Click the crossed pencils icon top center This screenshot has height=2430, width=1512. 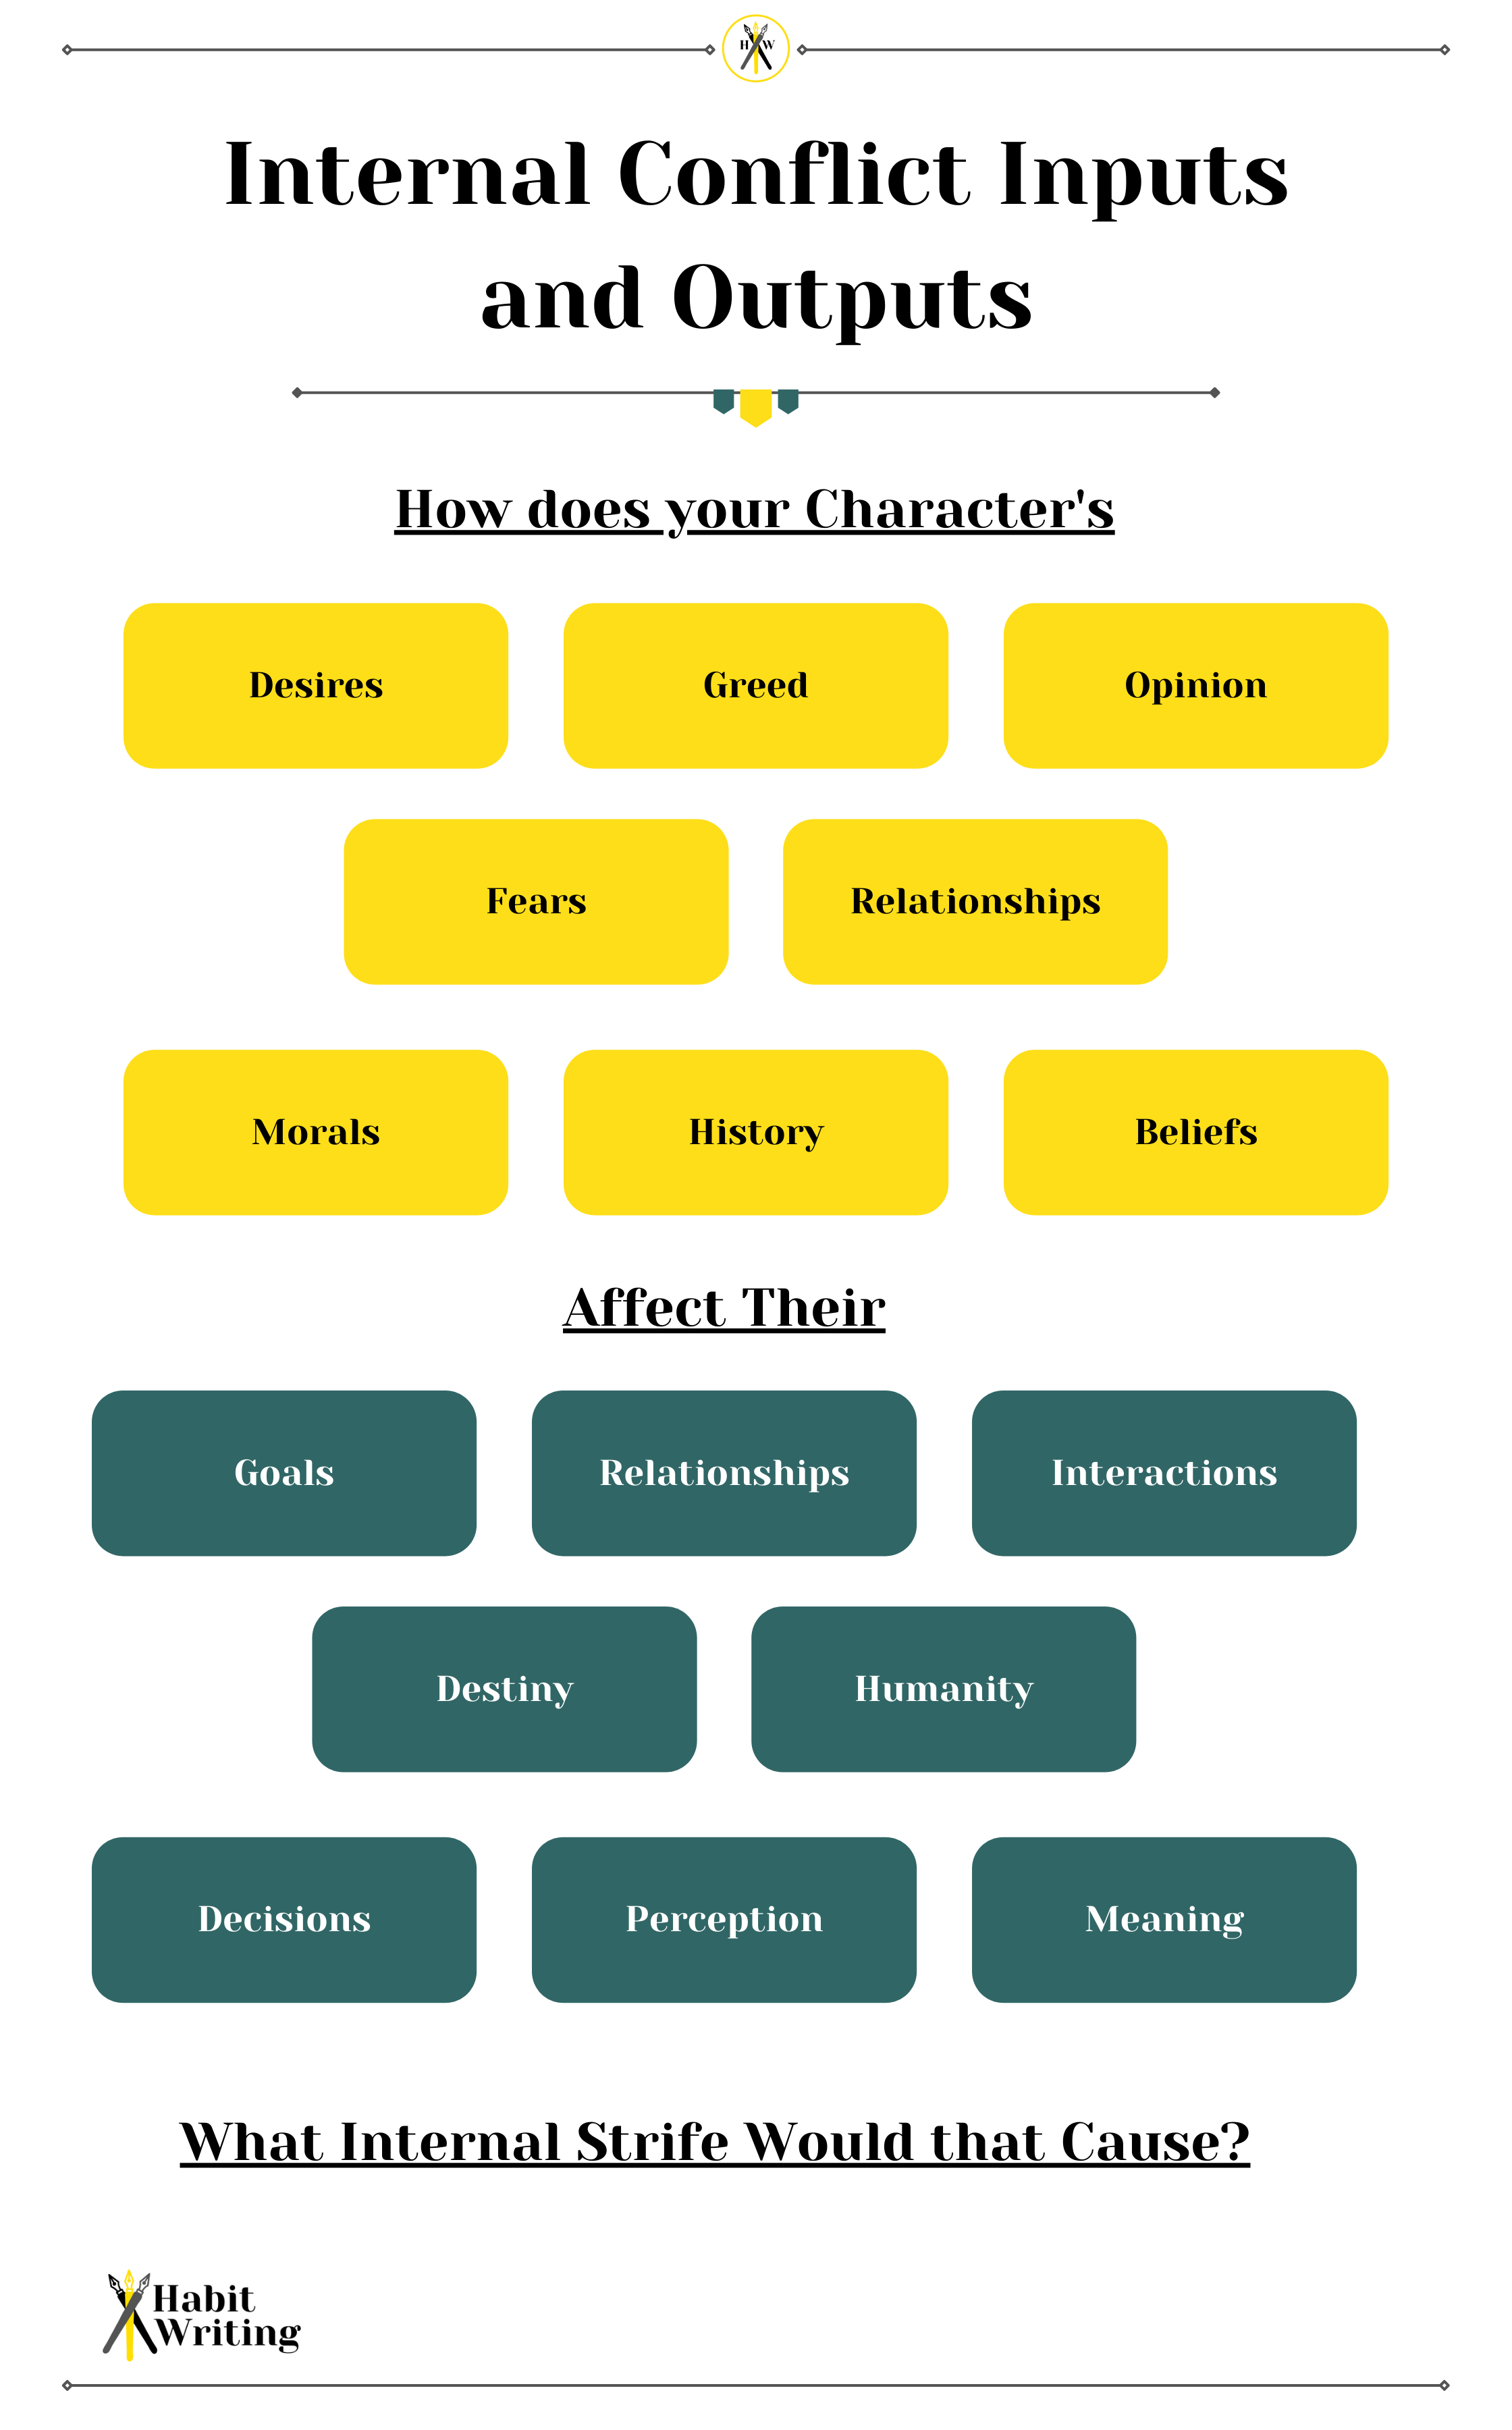(756, 38)
